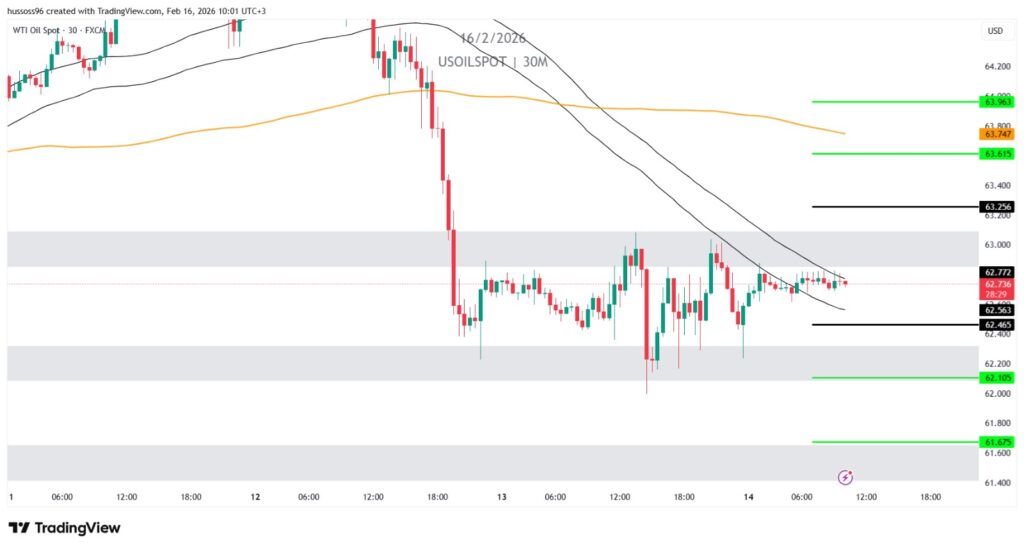Click the black 63.256 price label

(x=998, y=207)
